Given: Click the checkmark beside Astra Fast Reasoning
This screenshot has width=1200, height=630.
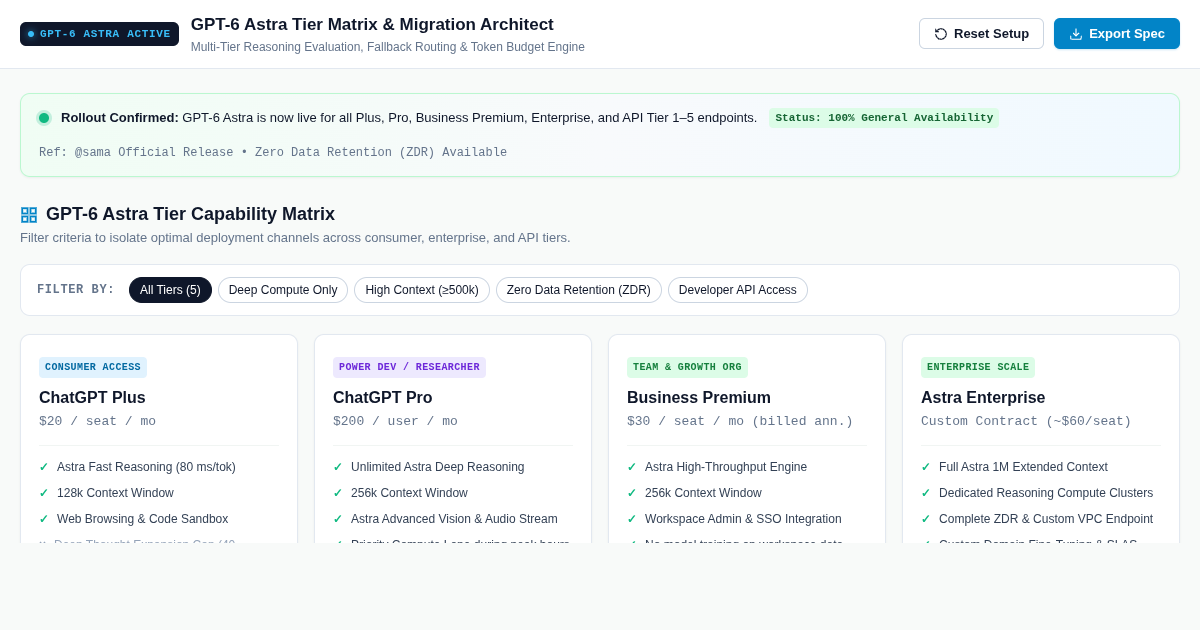Looking at the screenshot, I should 44,467.
